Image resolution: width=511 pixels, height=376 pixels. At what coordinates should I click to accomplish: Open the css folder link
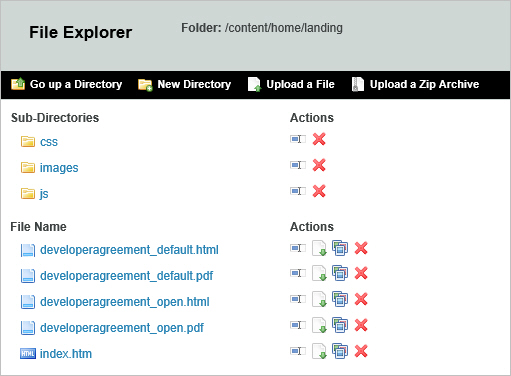pos(49,142)
